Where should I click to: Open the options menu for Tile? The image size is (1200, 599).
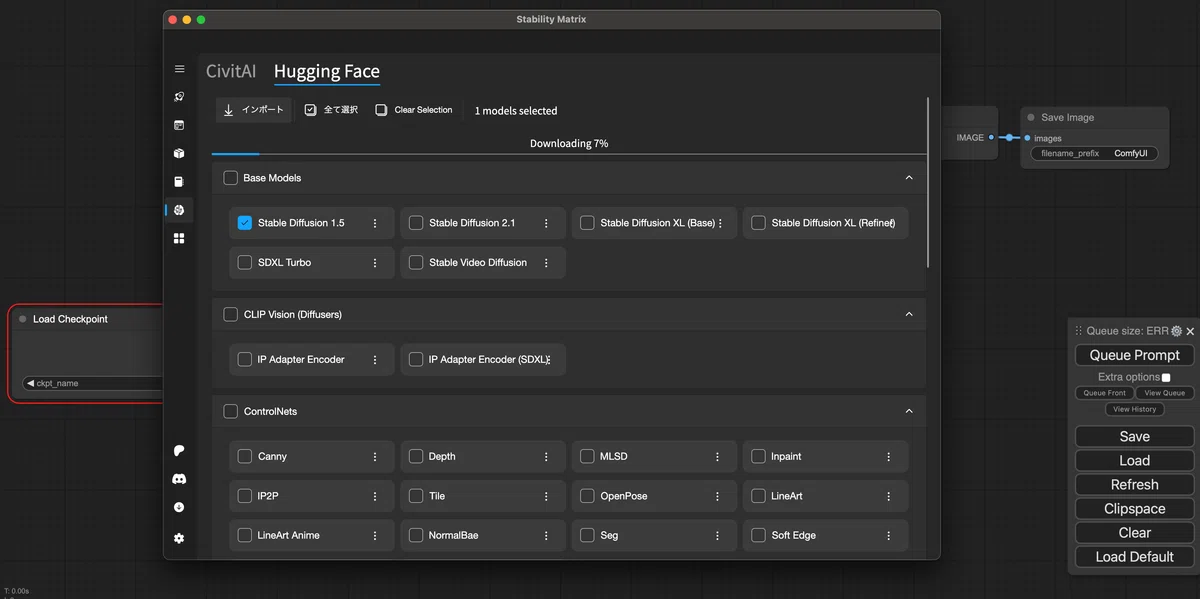(546, 496)
